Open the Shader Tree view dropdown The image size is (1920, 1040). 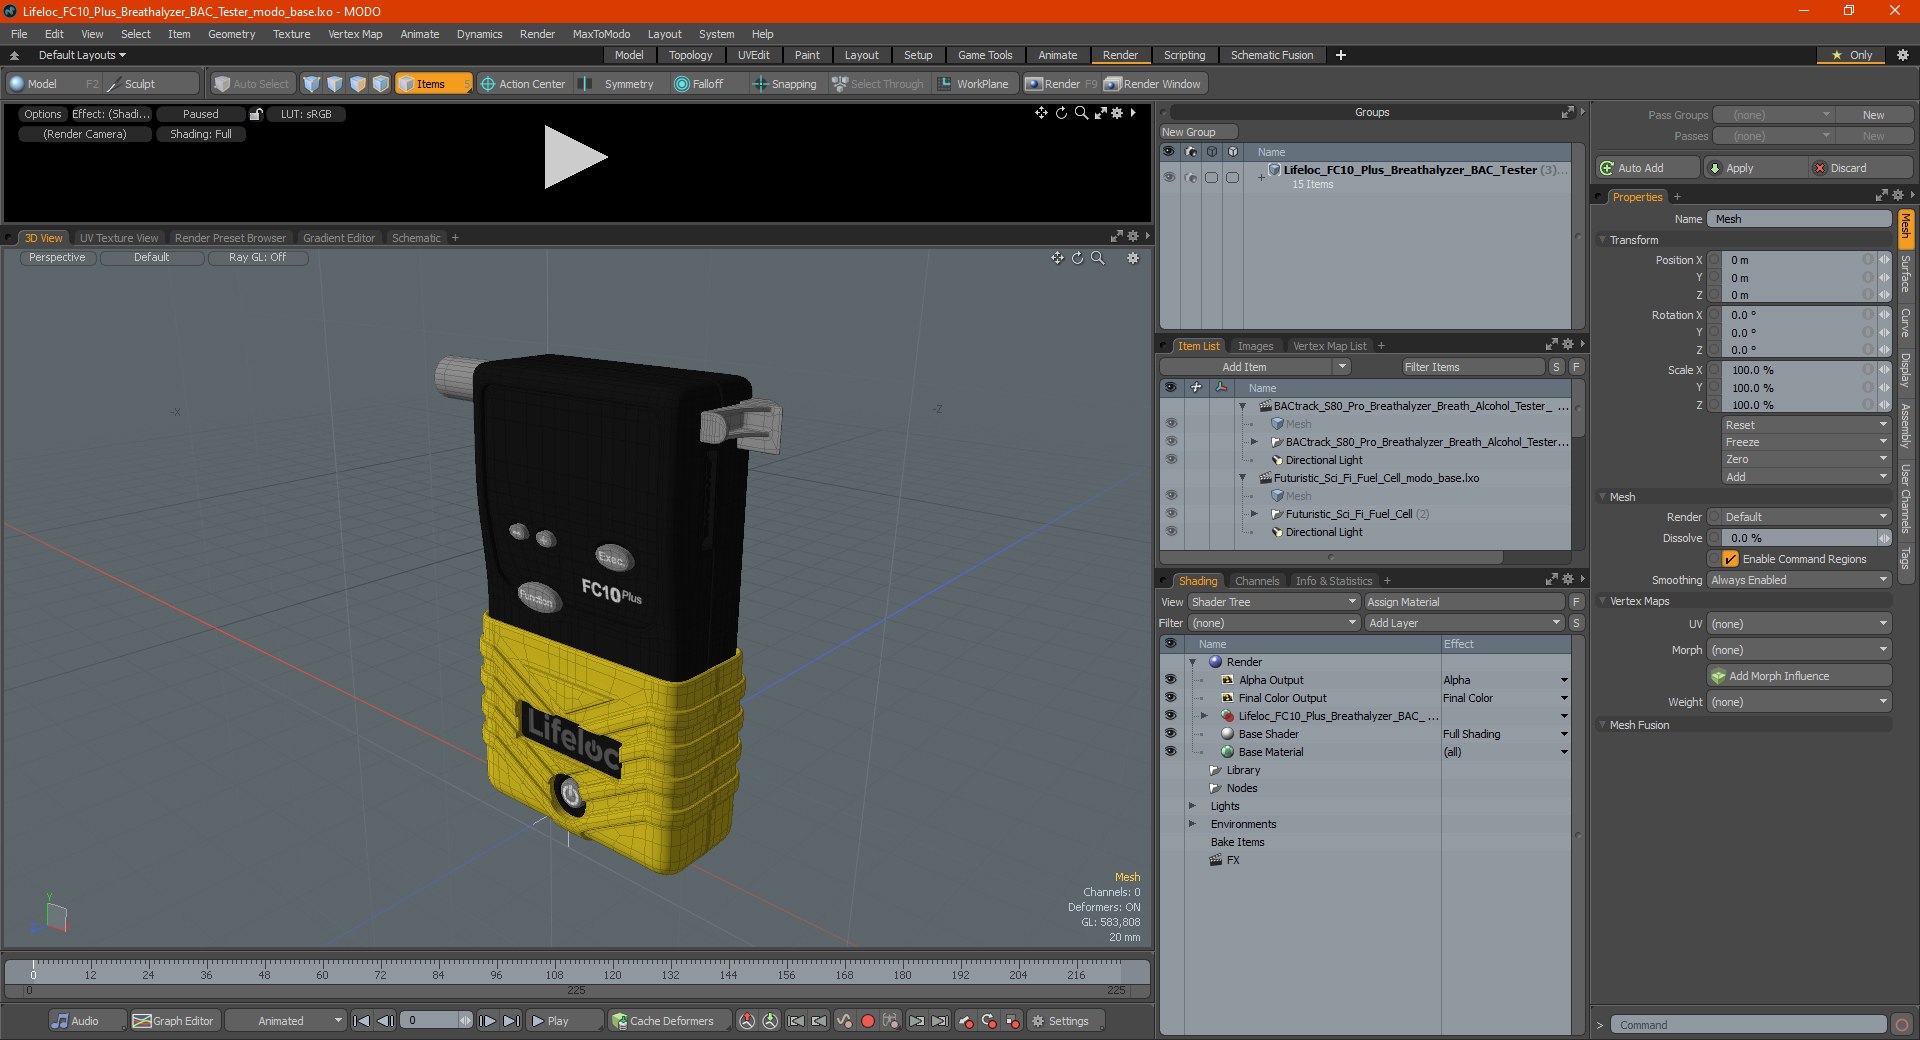(x=1273, y=602)
